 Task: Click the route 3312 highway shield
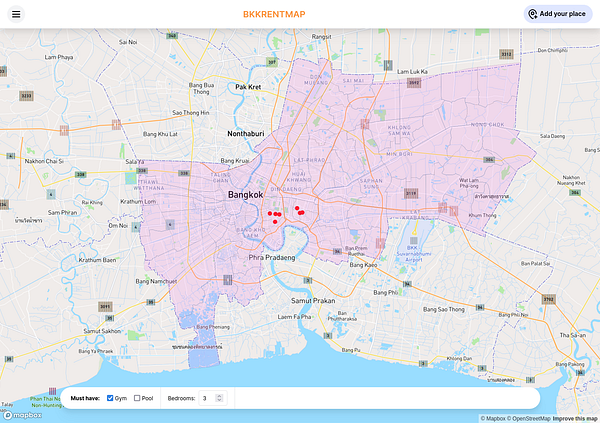coord(506,54)
